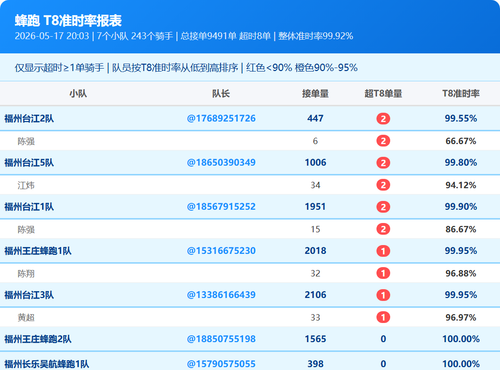Click red badge 1 in 陈翔 row
Screen dimensions: 500x370
383,273
